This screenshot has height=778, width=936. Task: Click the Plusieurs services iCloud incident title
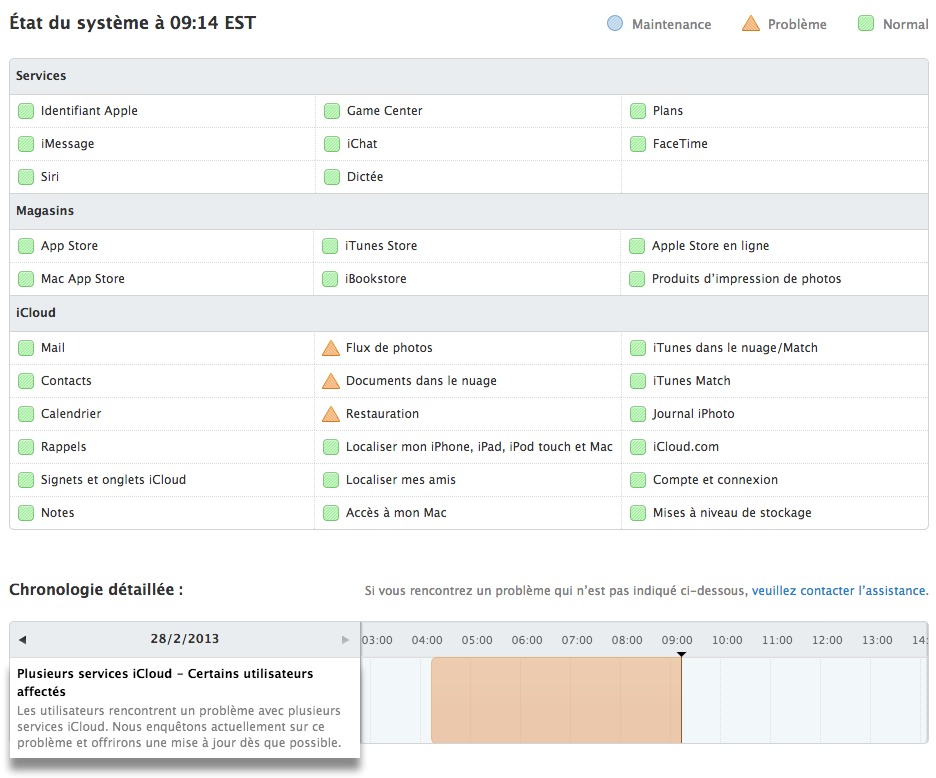coord(165,682)
